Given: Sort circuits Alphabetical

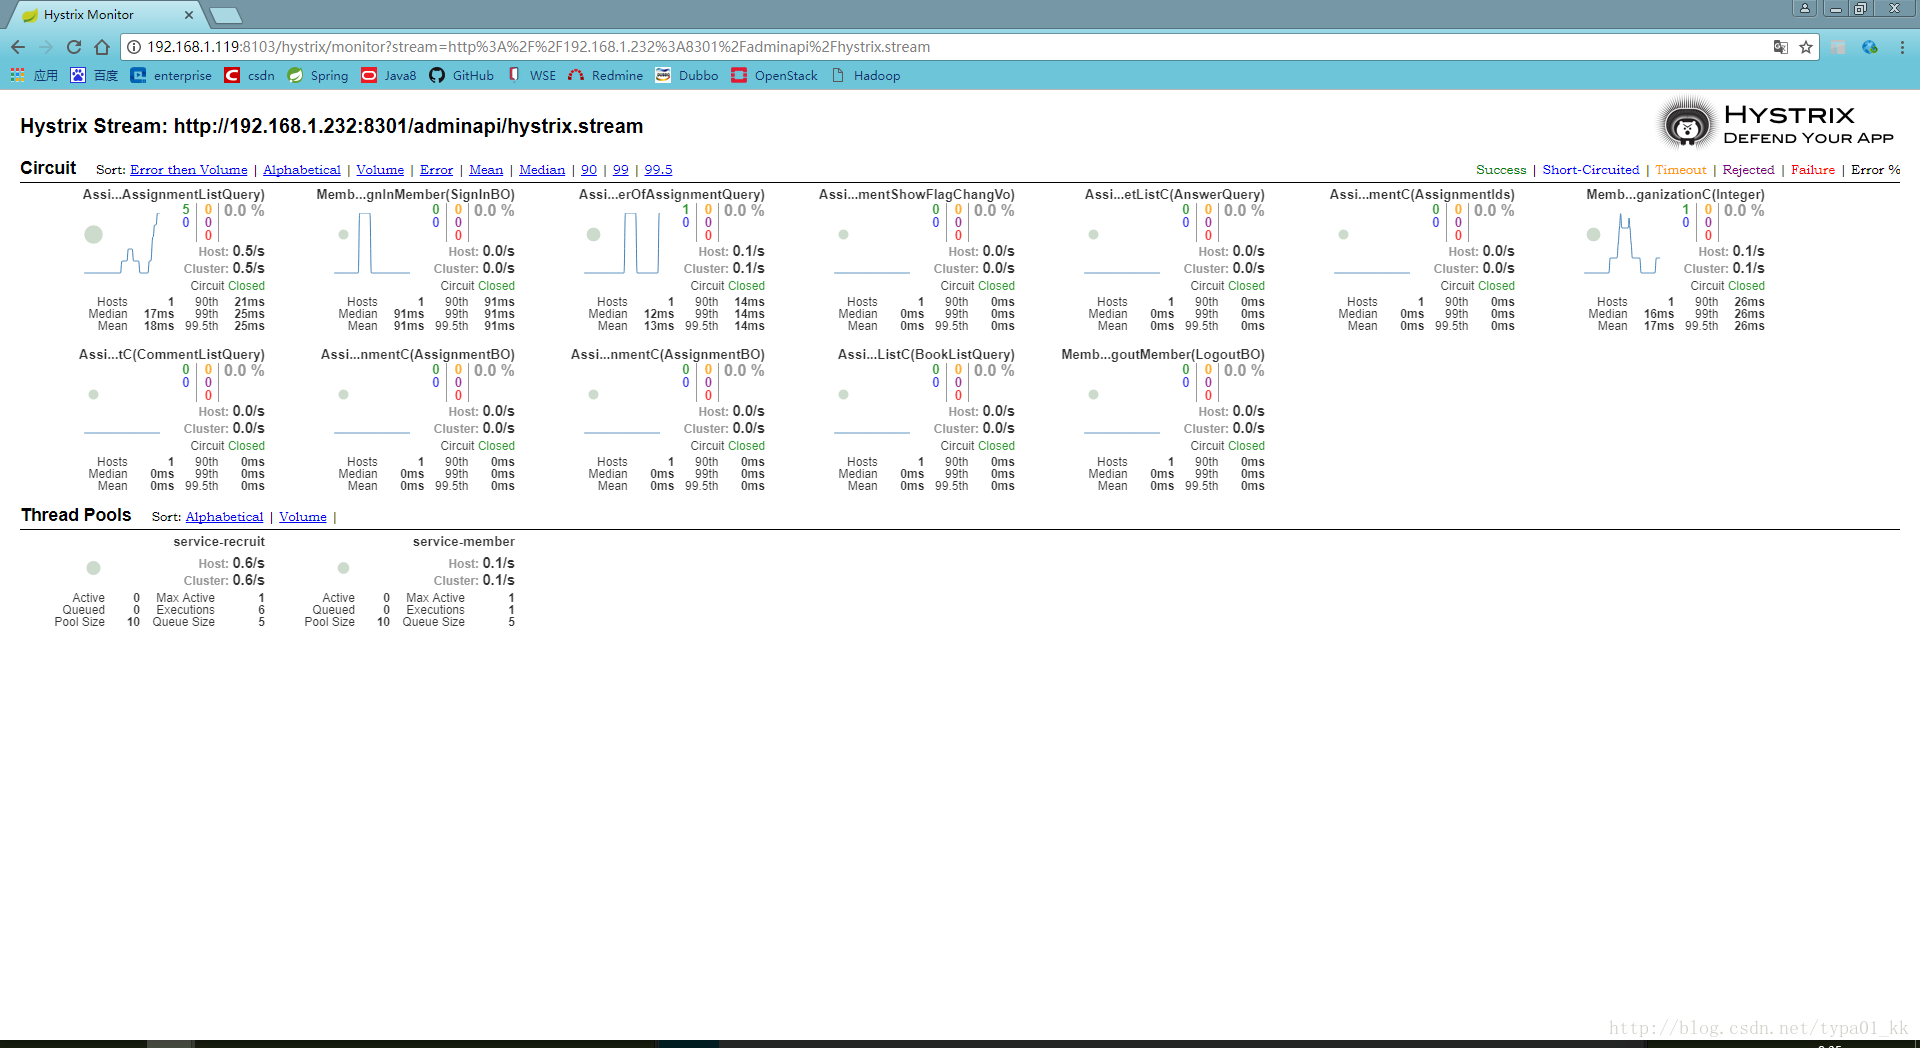Looking at the screenshot, I should pyautogui.click(x=302, y=170).
